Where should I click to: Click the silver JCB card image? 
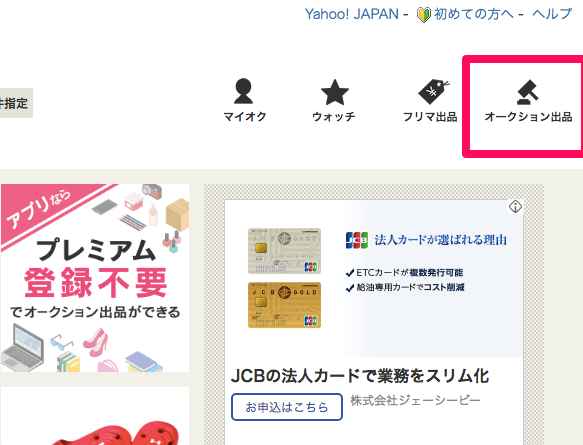284,251
